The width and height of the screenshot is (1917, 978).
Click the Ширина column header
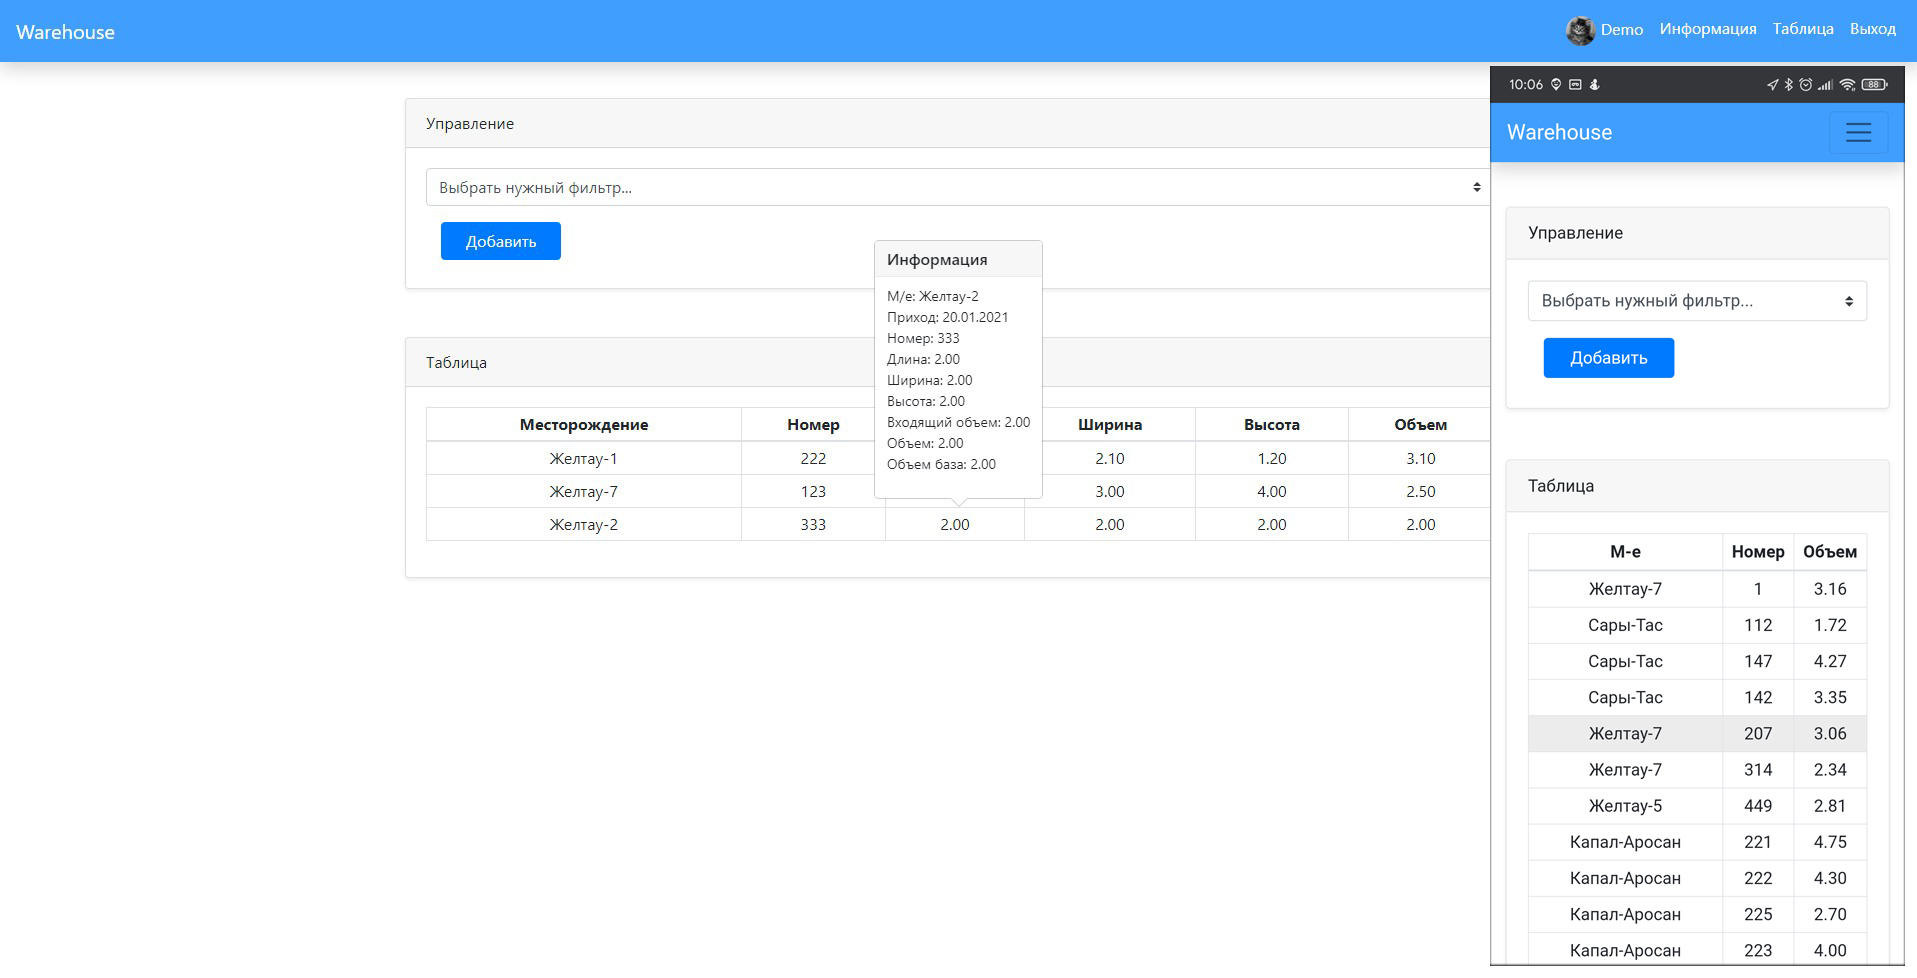tap(1110, 425)
